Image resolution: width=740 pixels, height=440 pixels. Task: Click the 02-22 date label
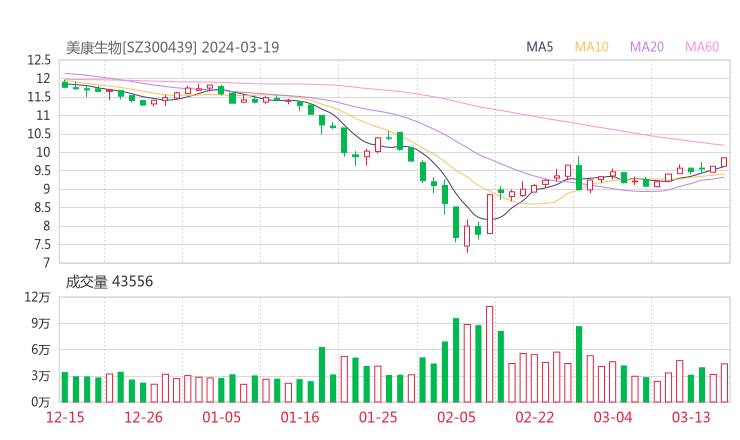coord(534,417)
